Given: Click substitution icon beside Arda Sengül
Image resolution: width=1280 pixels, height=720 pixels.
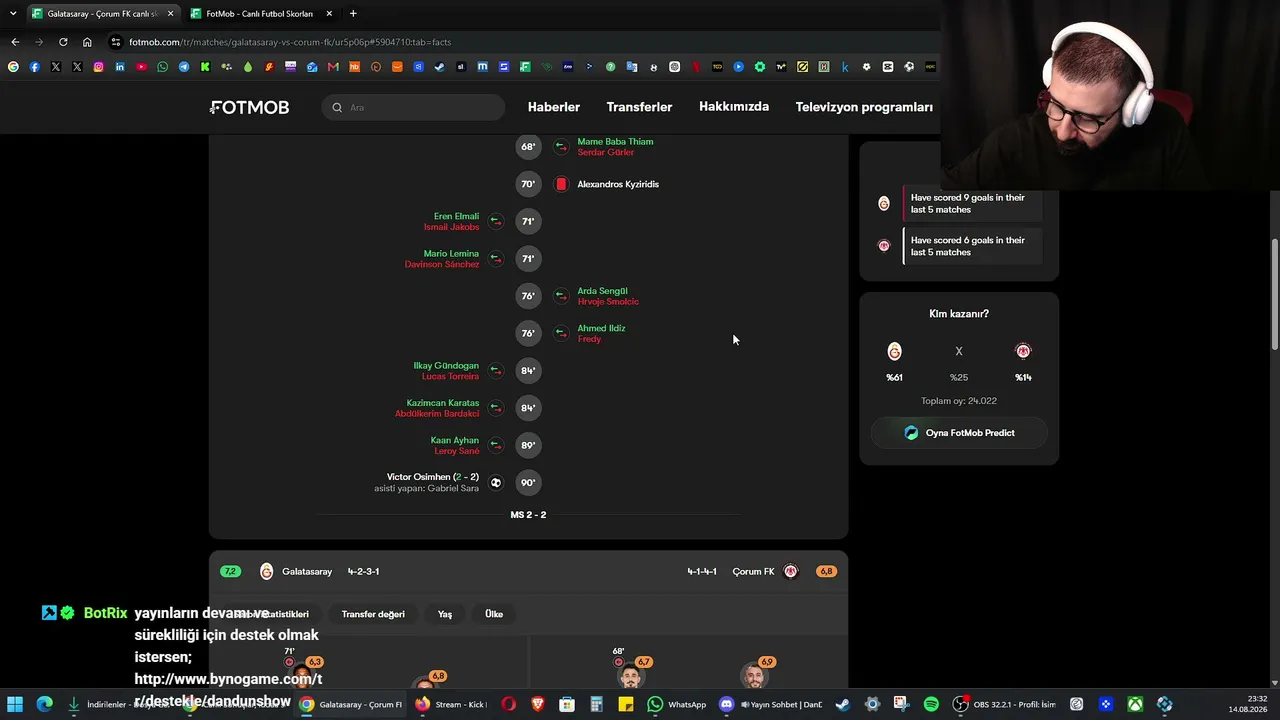Looking at the screenshot, I should tap(561, 296).
